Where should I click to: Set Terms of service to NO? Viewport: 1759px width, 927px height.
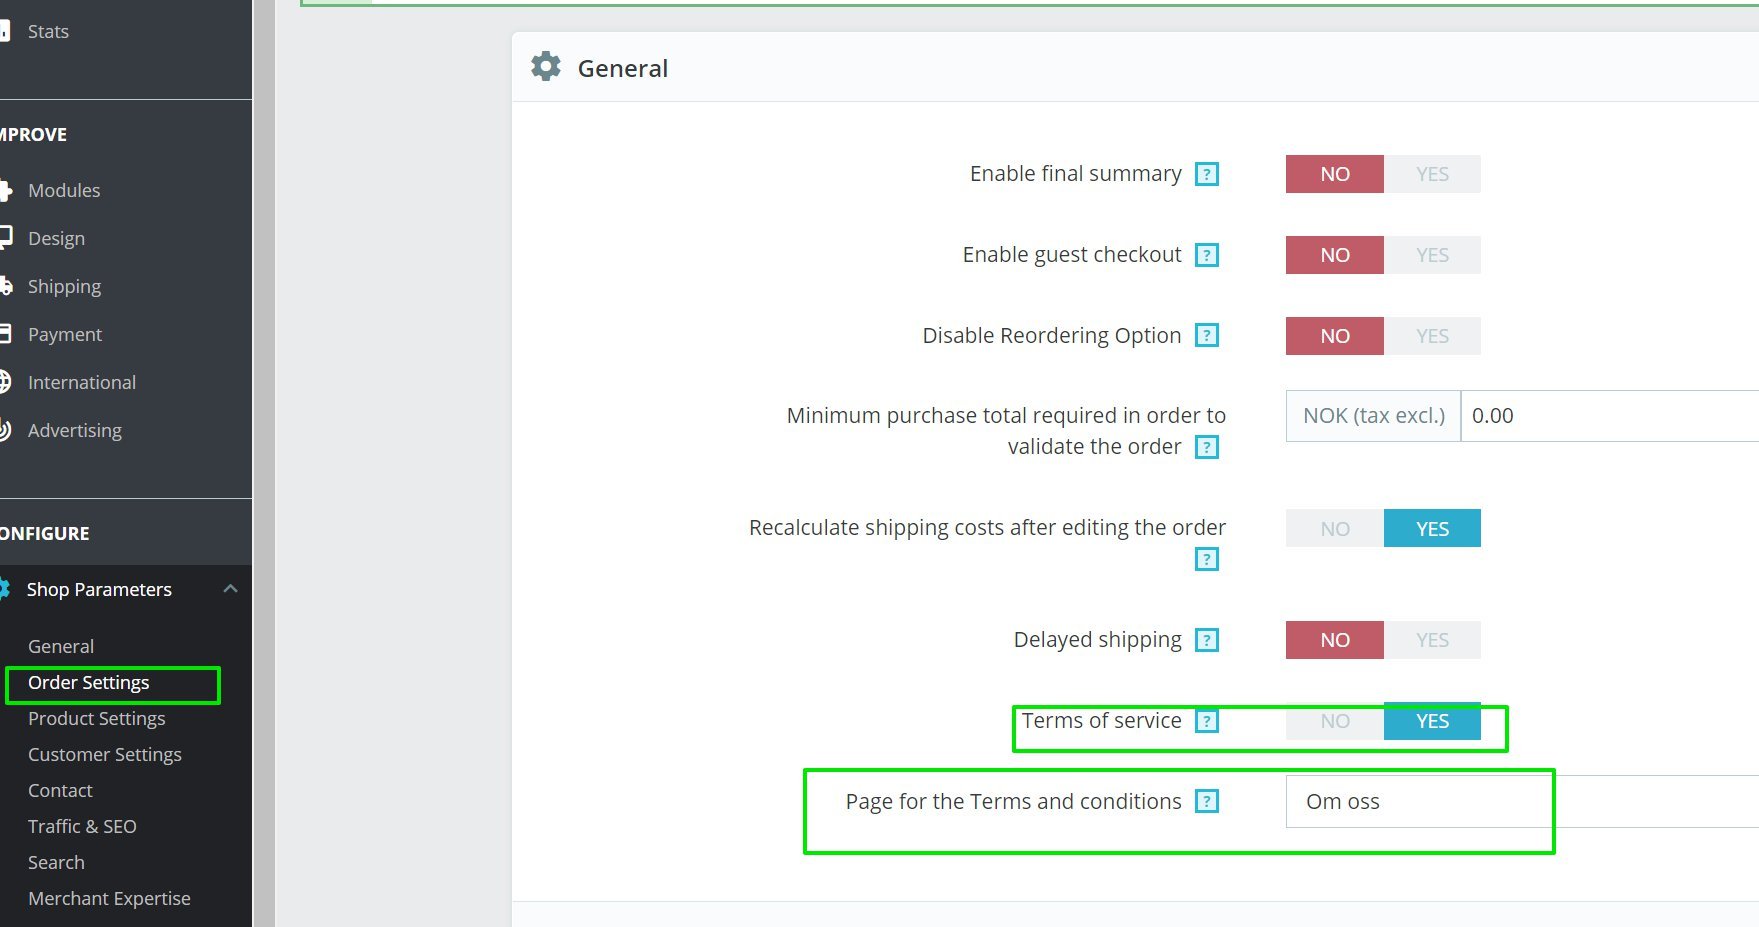click(x=1334, y=721)
